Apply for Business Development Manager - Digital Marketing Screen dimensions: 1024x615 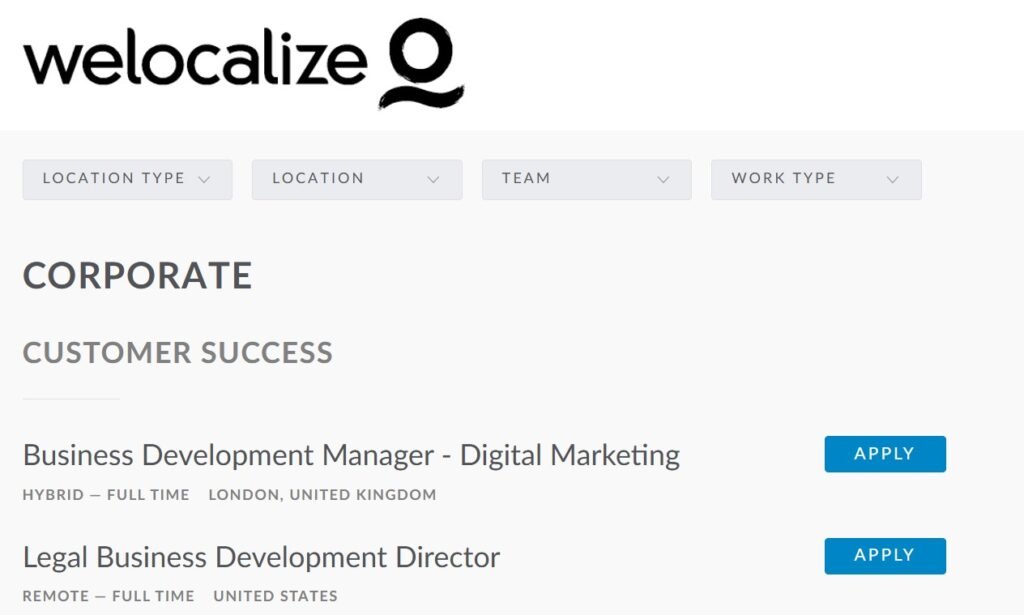(885, 454)
